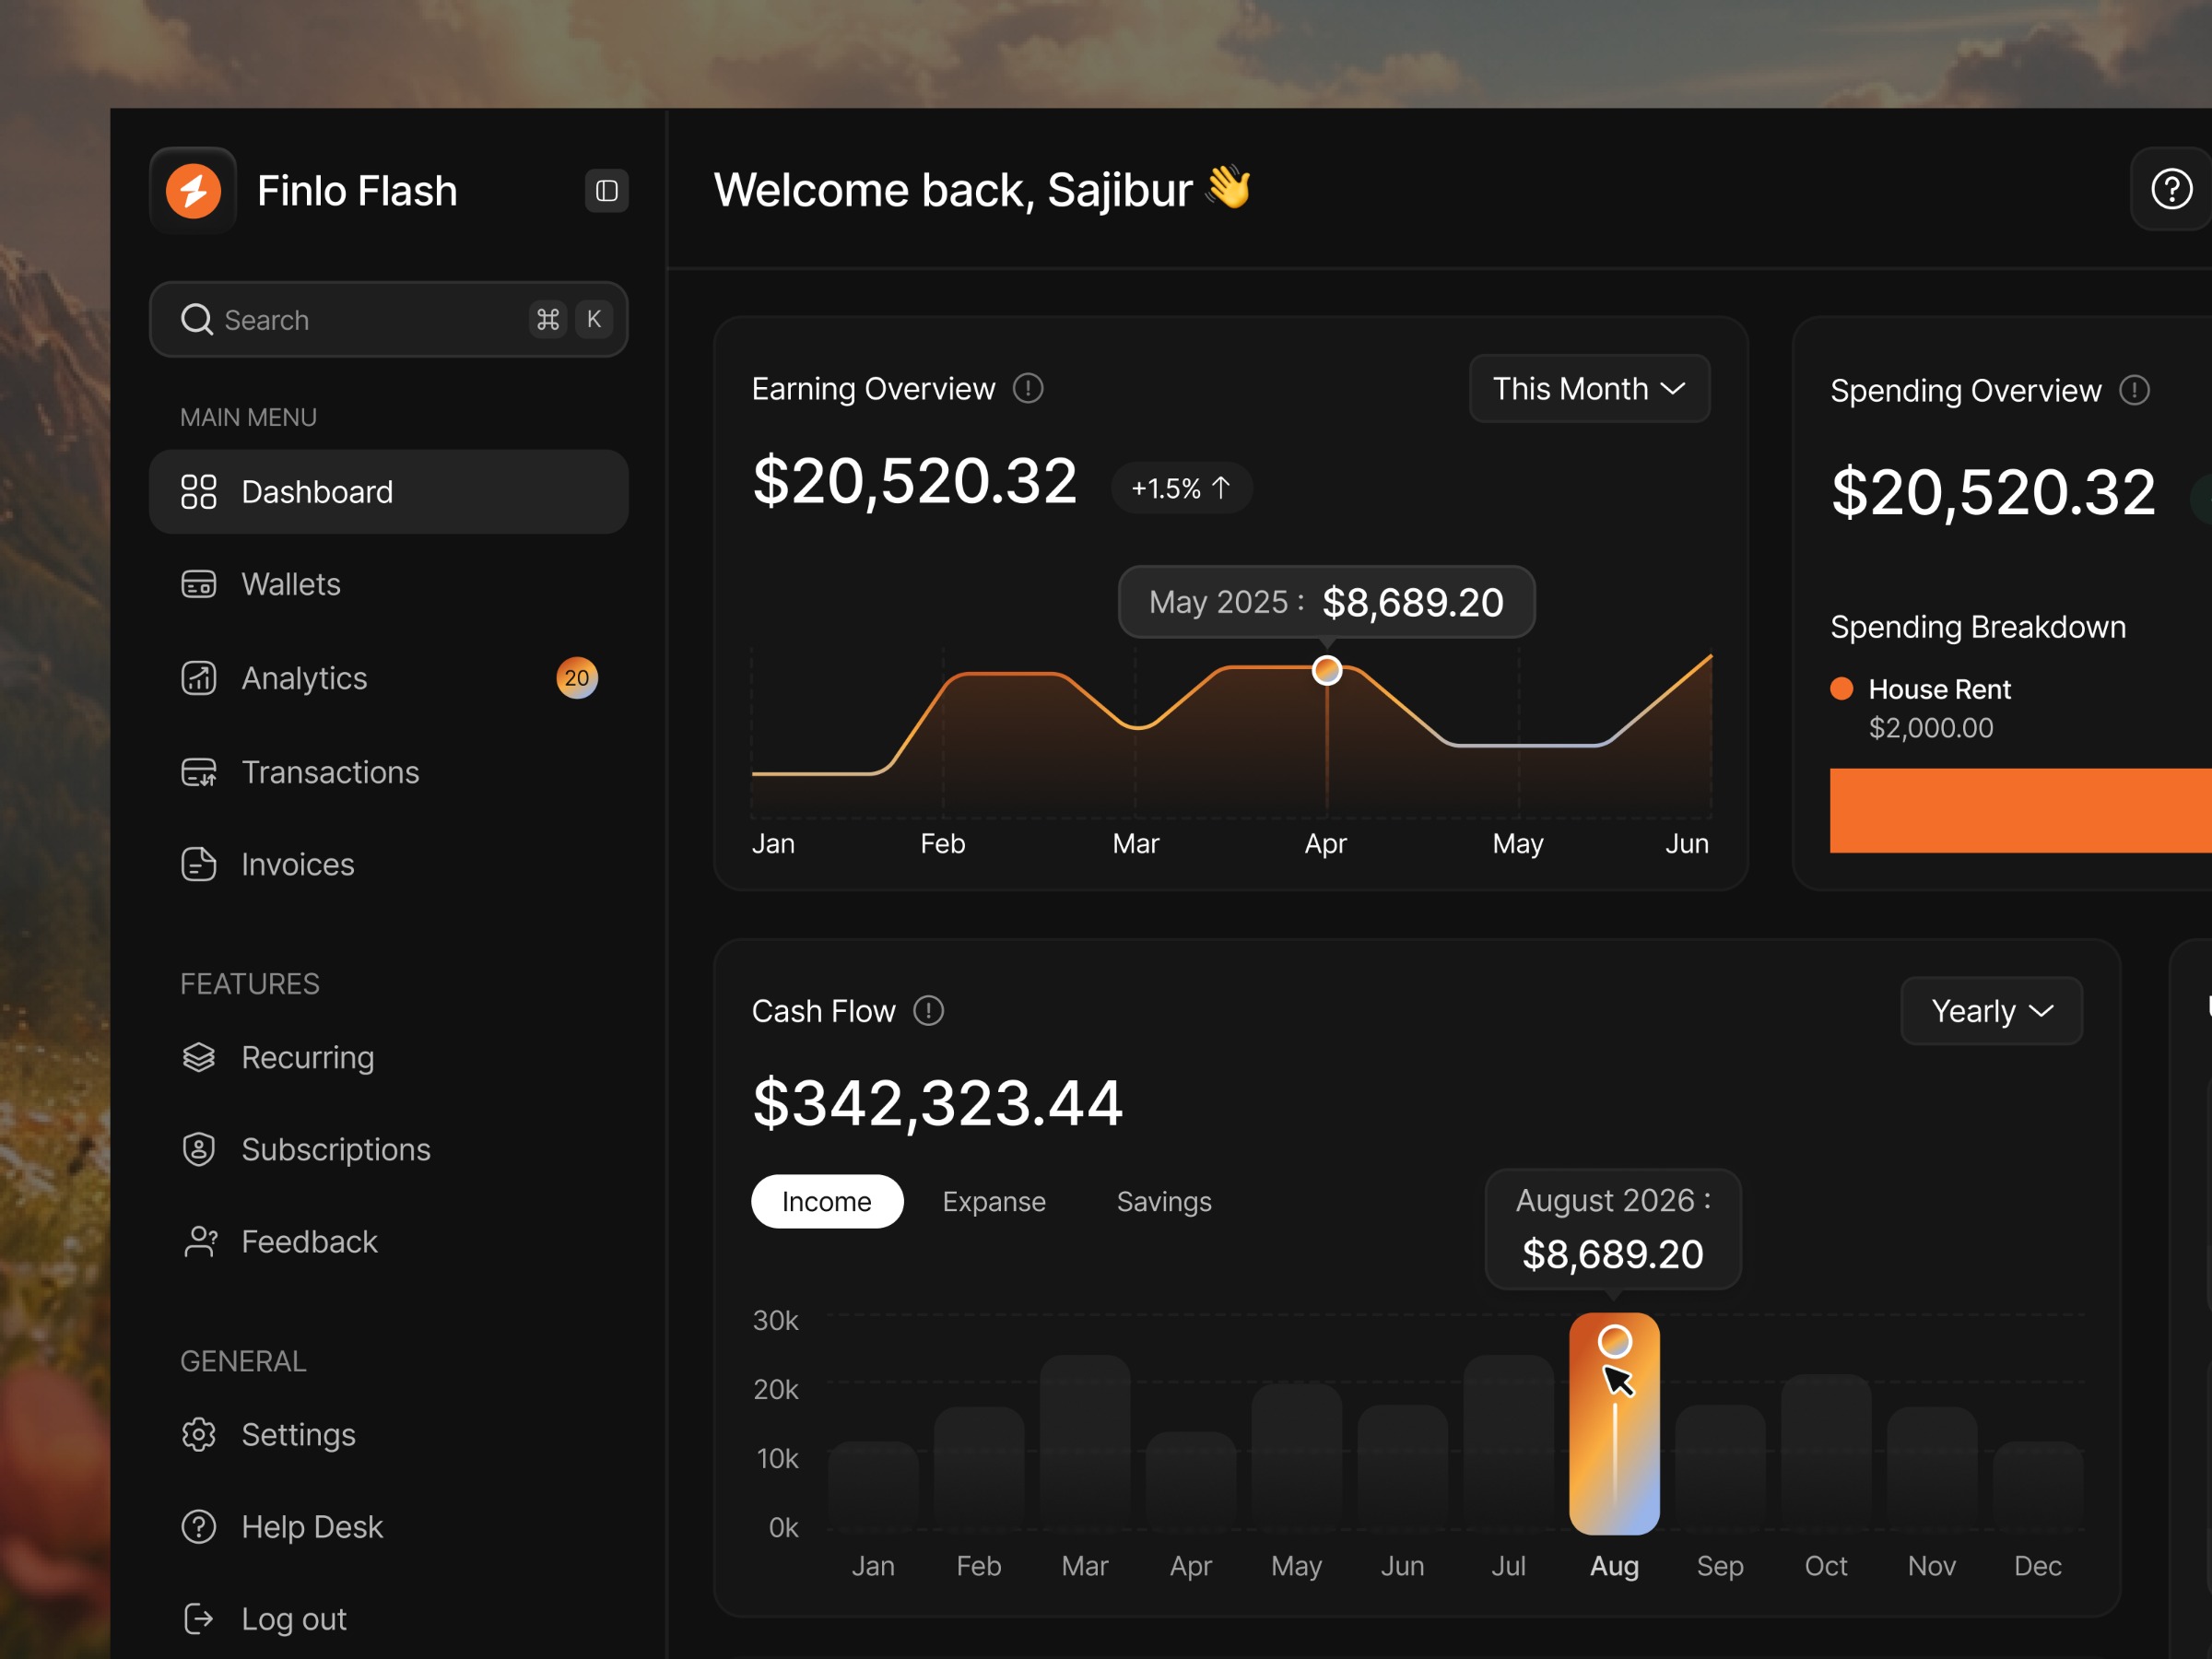The height and width of the screenshot is (1659, 2212).
Task: Click the Settings gear icon
Action: (199, 1435)
